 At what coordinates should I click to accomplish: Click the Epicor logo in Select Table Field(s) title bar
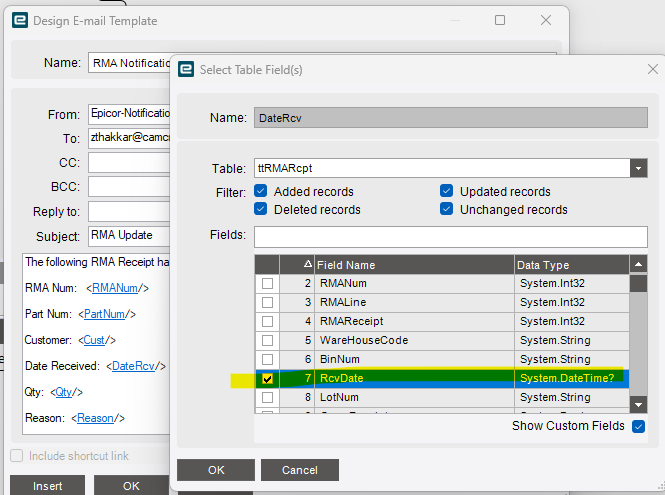tap(186, 69)
